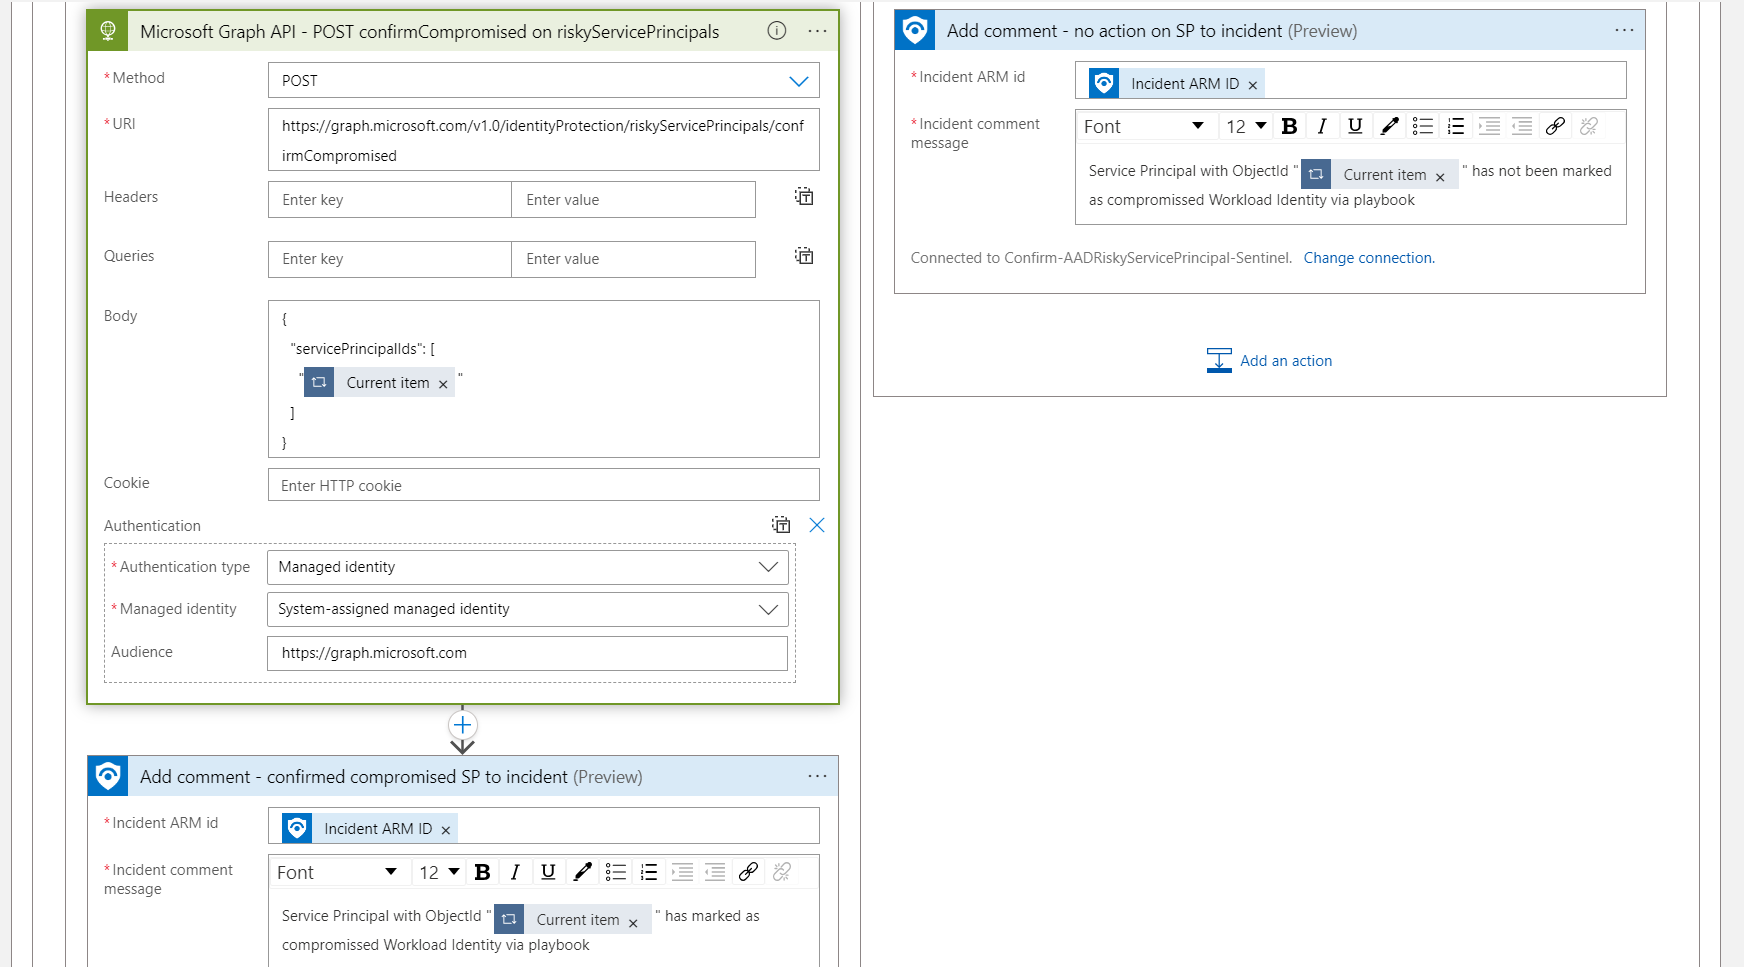Viewport: 1744px width, 967px height.
Task: Click numbered list in confirmed compromised comment editor
Action: (649, 872)
